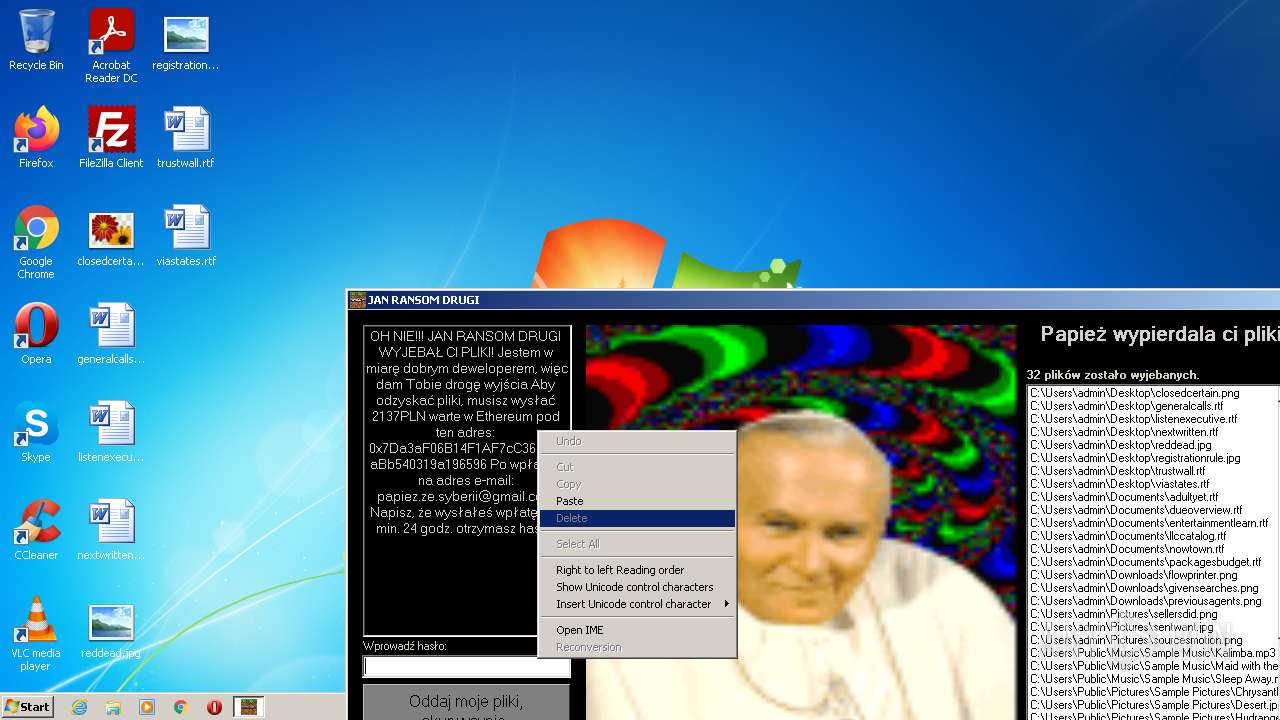Select previousagents.png in the file list
Image resolution: width=1280 pixels, height=720 pixels.
pyautogui.click(x=1145, y=601)
